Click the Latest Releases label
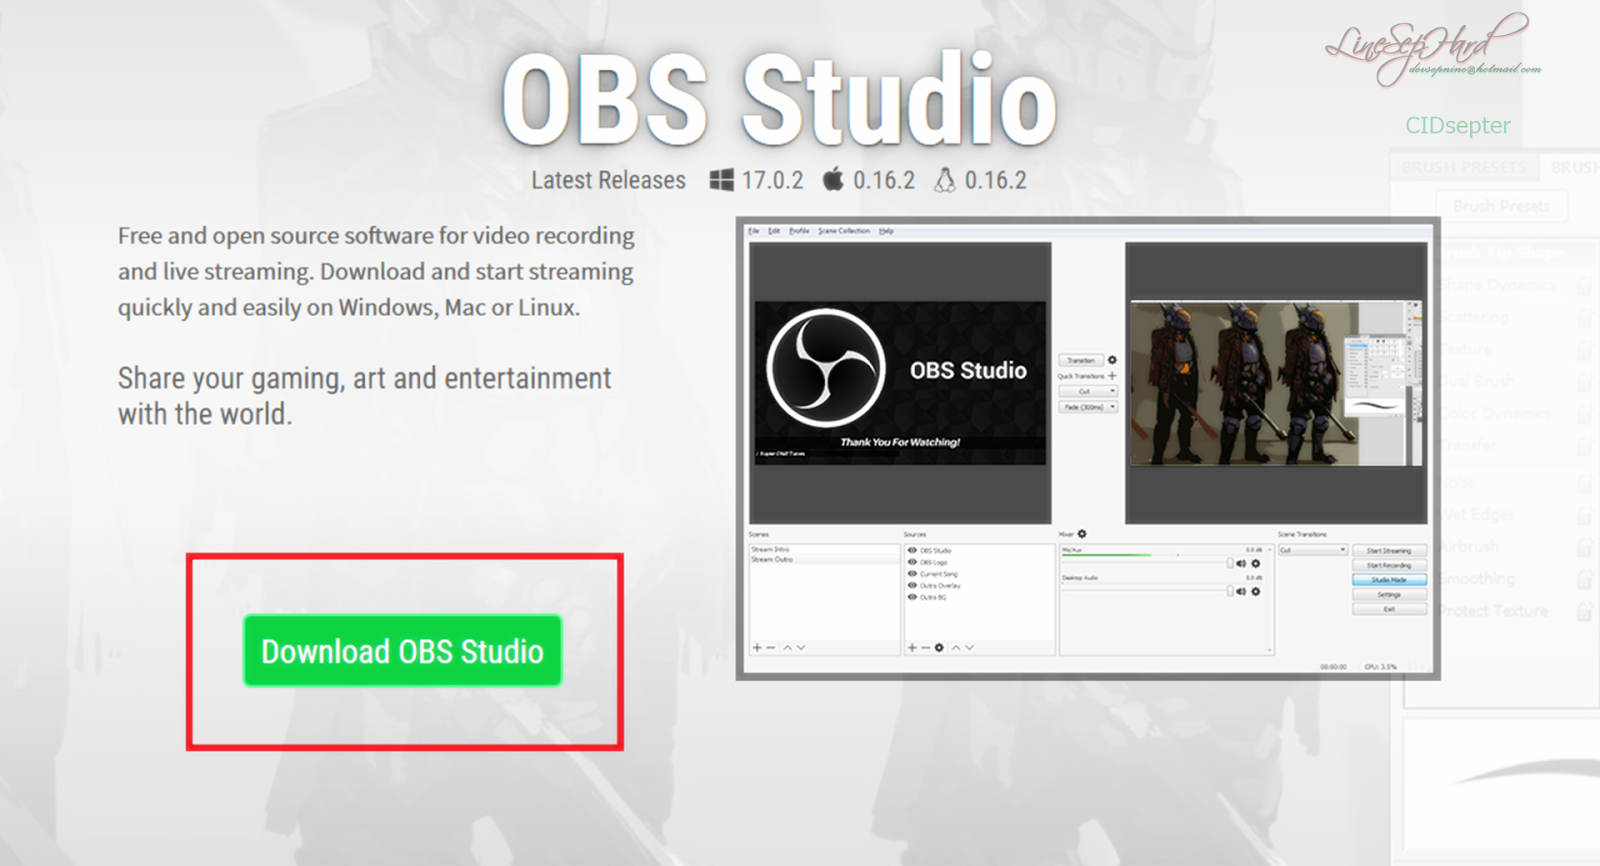Screen dimensions: 1600x866 coord(608,180)
